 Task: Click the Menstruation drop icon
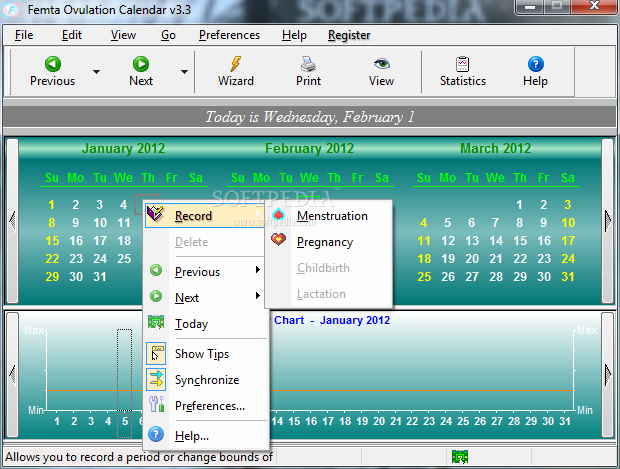(279, 214)
